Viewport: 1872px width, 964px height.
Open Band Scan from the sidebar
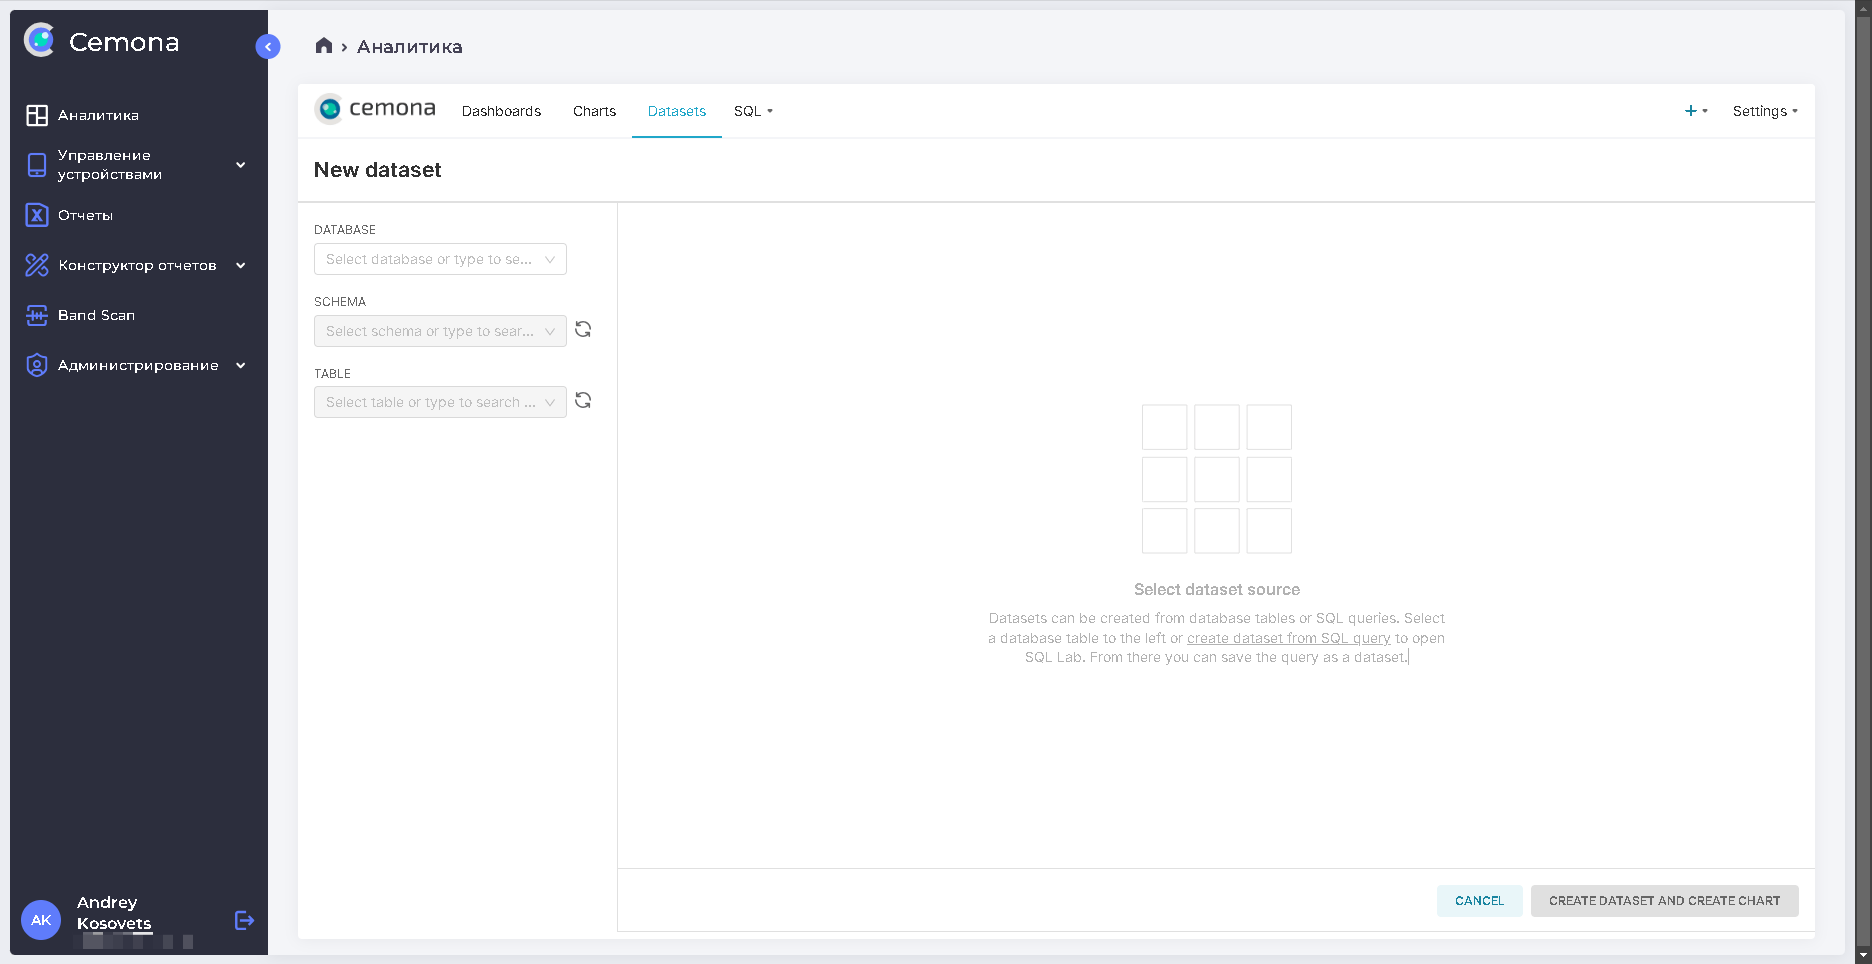point(96,315)
